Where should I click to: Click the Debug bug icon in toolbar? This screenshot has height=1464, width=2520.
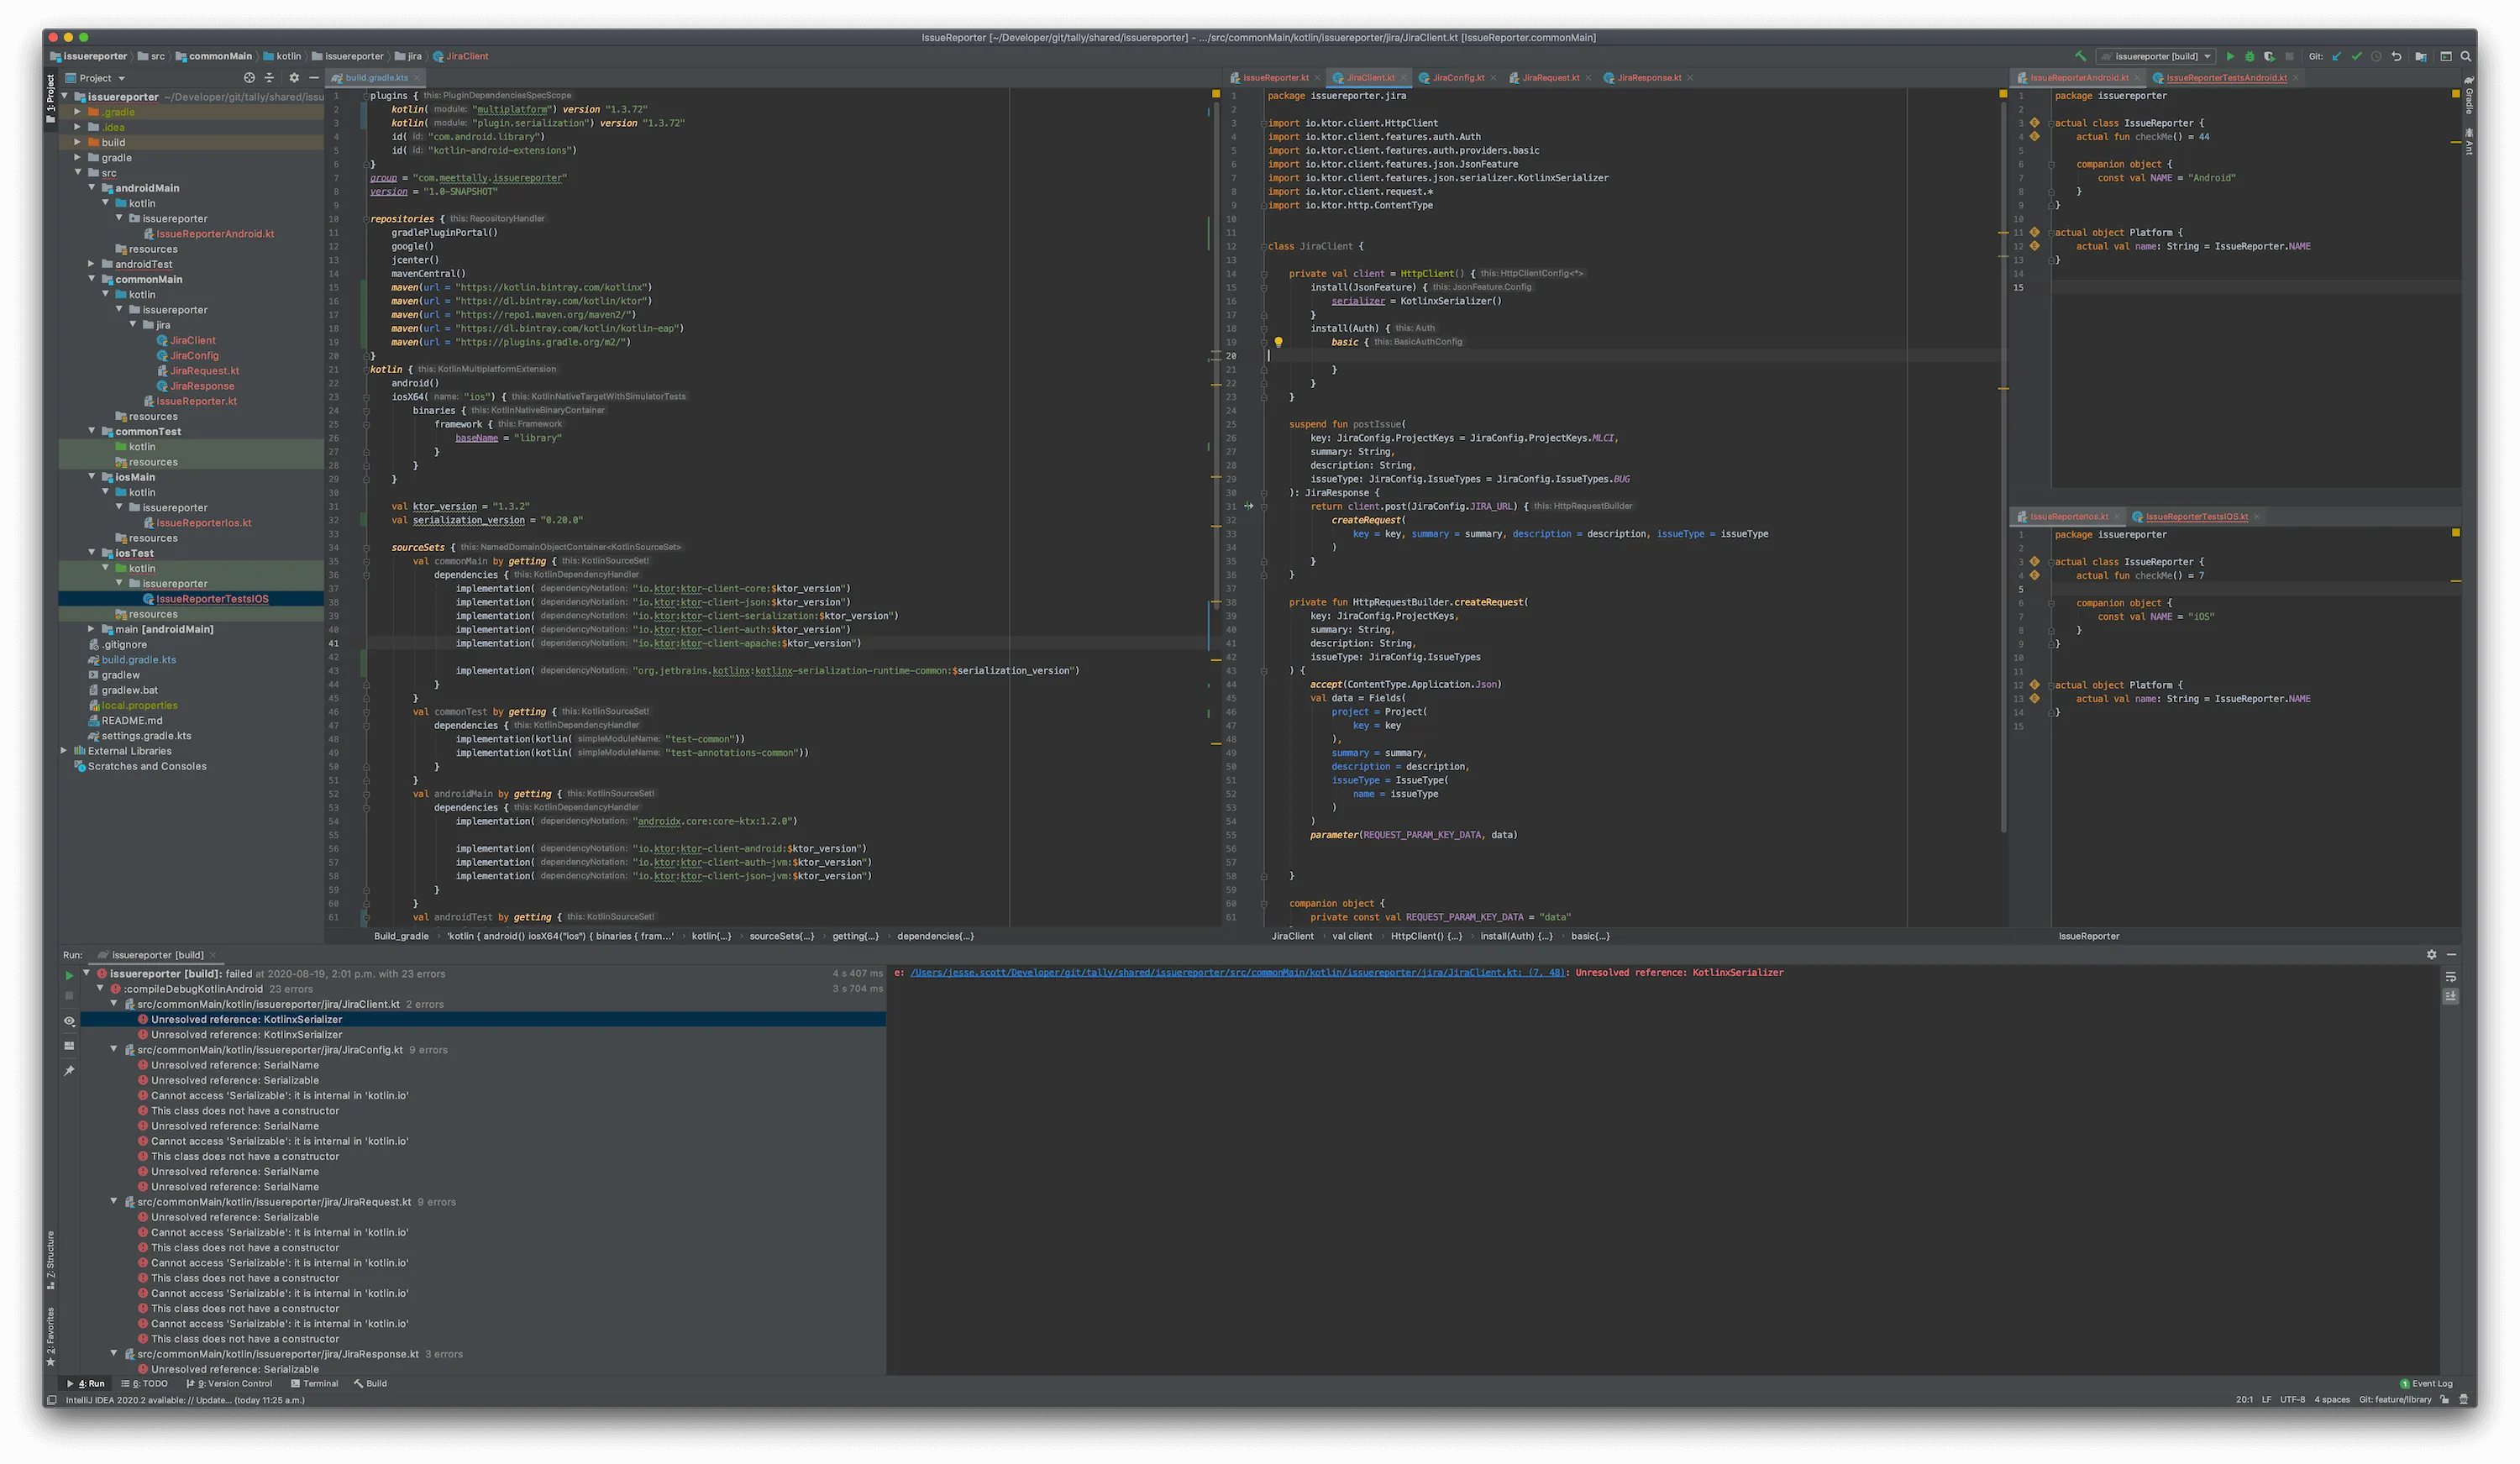tap(2249, 57)
